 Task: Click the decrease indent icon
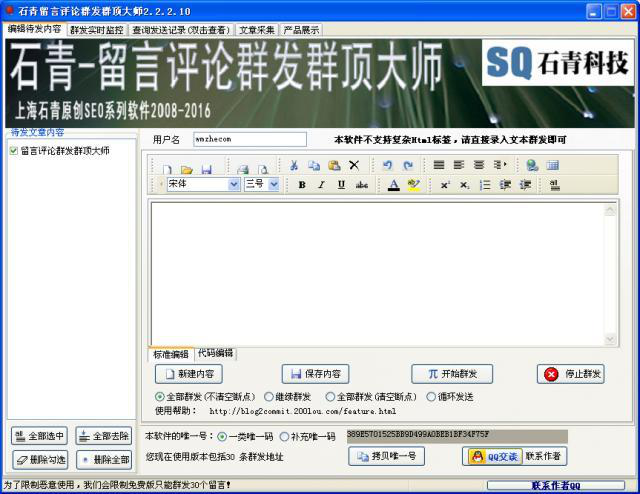coord(505,185)
